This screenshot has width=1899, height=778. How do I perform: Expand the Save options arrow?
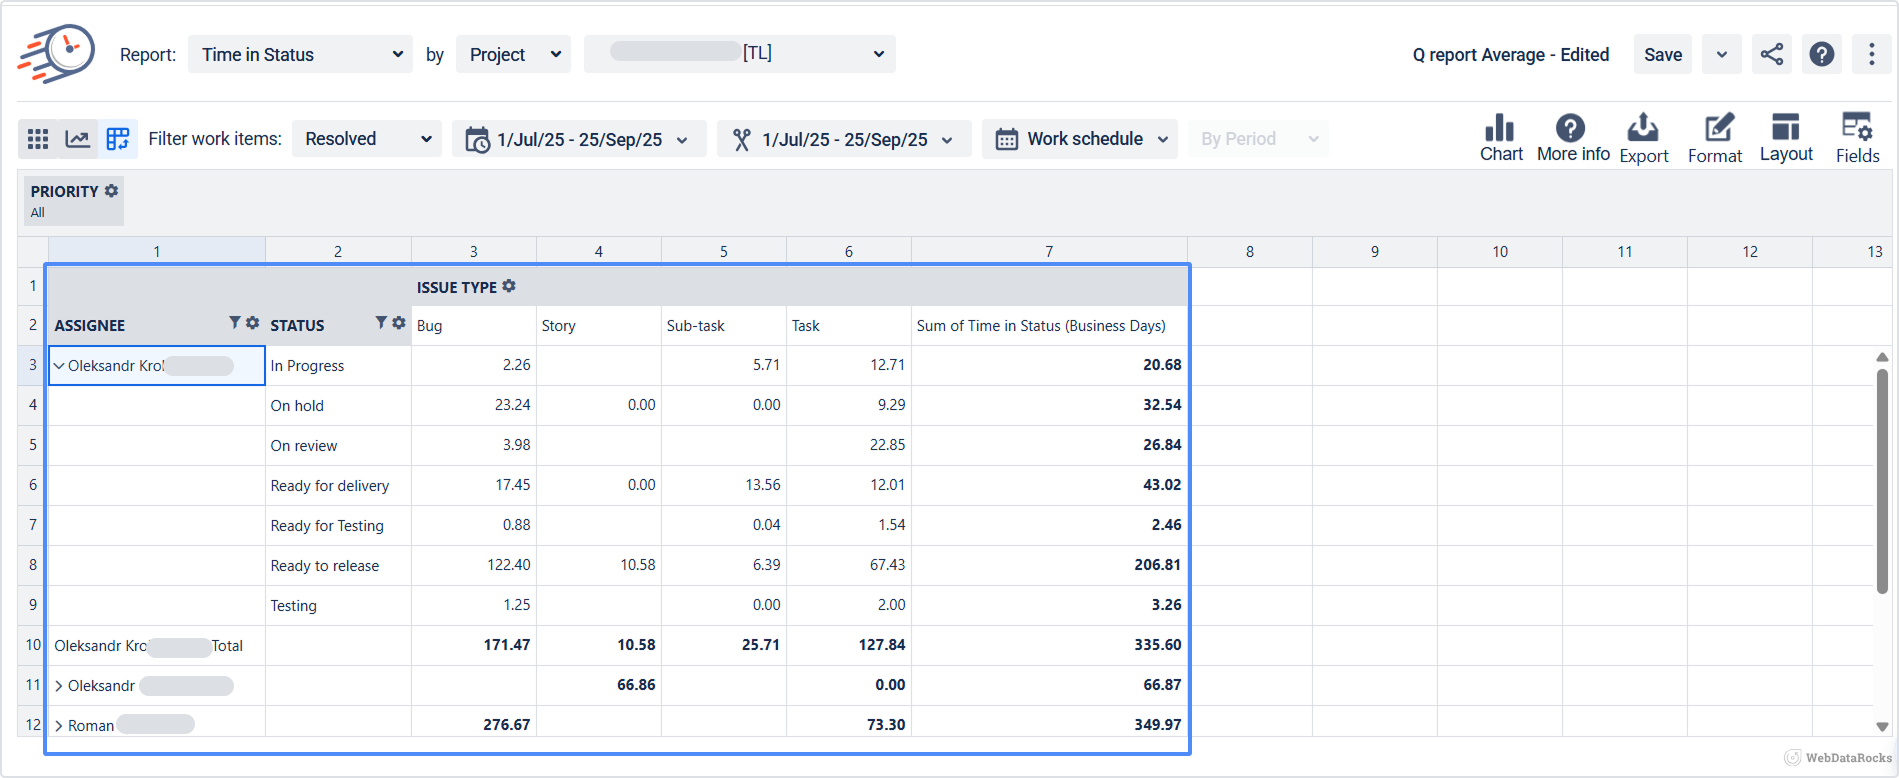click(x=1722, y=54)
